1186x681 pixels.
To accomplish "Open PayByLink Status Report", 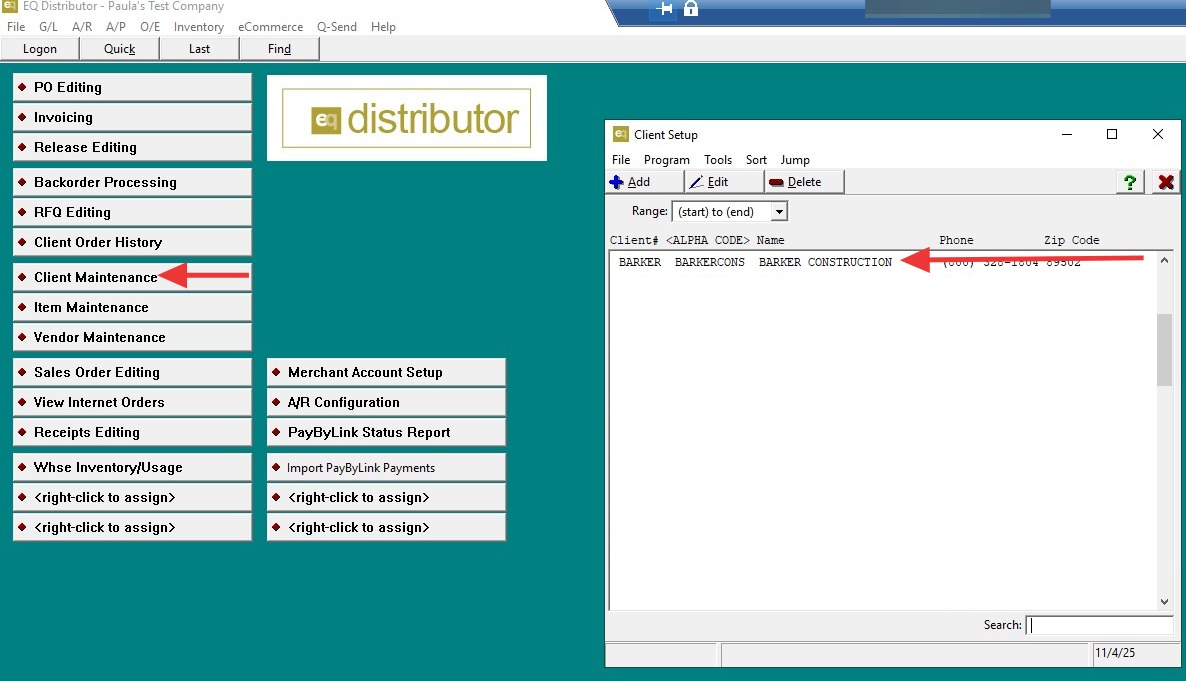I will point(387,432).
